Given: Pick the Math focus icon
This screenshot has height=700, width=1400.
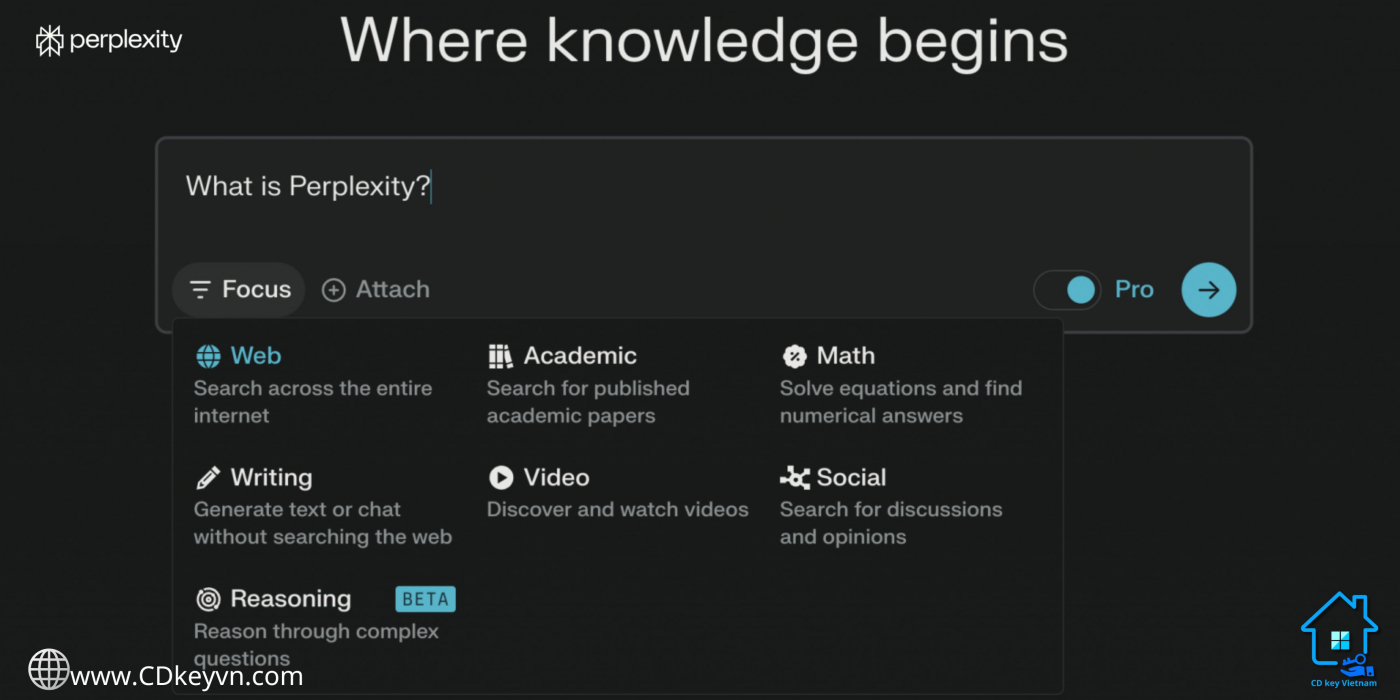Looking at the screenshot, I should (794, 356).
